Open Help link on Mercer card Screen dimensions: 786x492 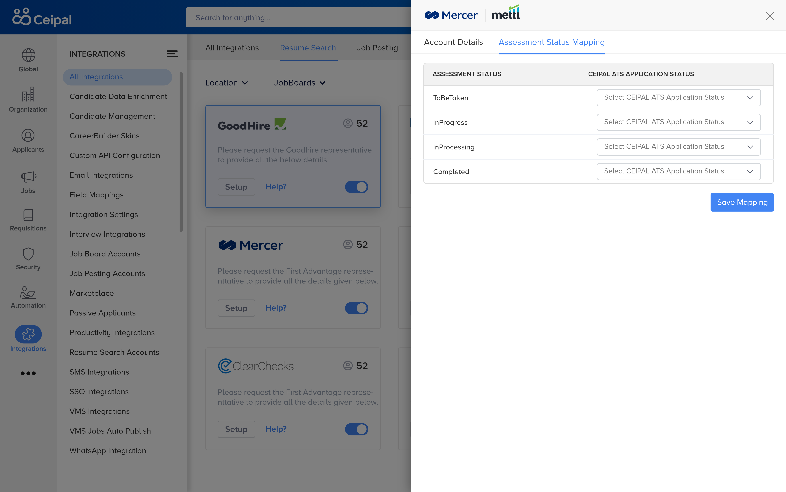tap(276, 308)
